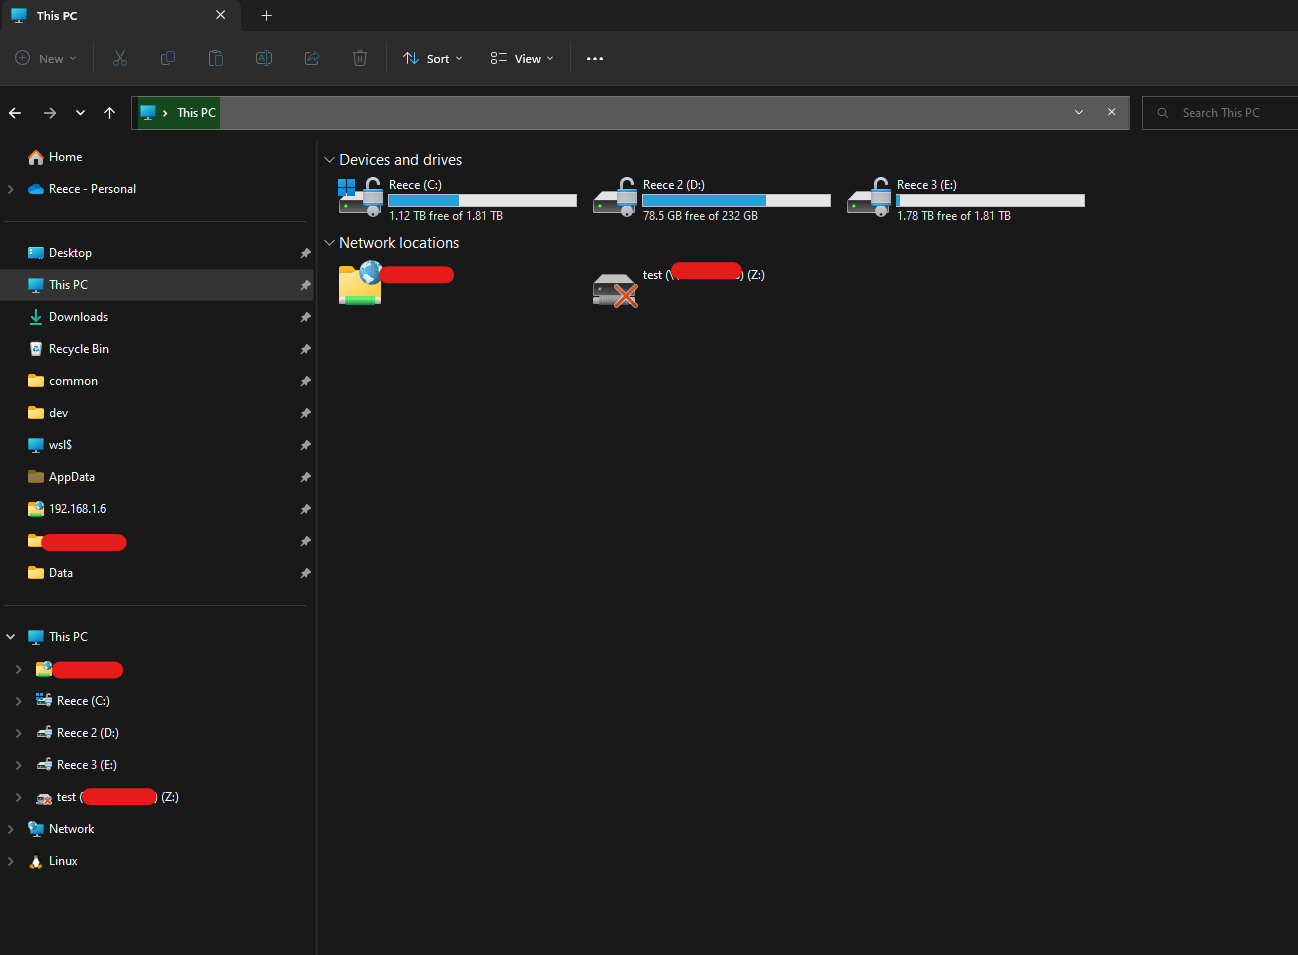Select the Reece (C:) drive icon
The image size is (1298, 955).
[x=360, y=198]
